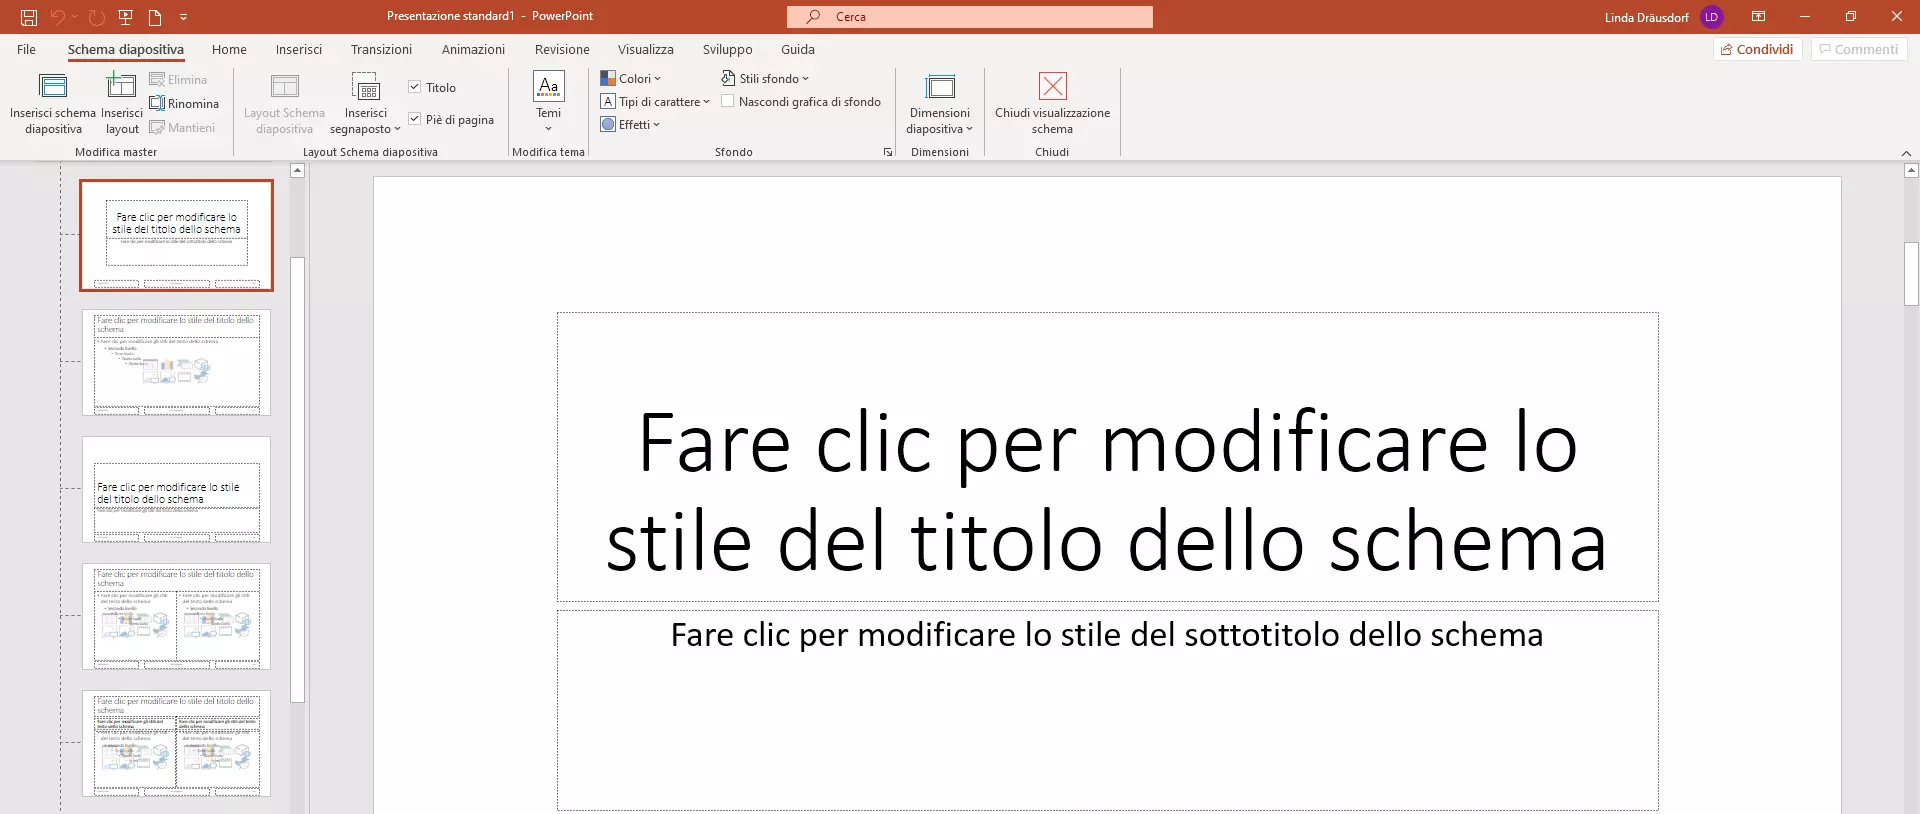Click the master subtitle placeholder text
This screenshot has height=814, width=1920.
coord(1107,635)
